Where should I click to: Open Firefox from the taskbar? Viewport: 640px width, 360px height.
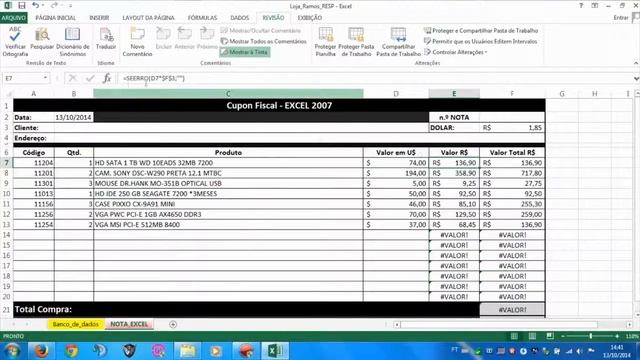point(41,351)
